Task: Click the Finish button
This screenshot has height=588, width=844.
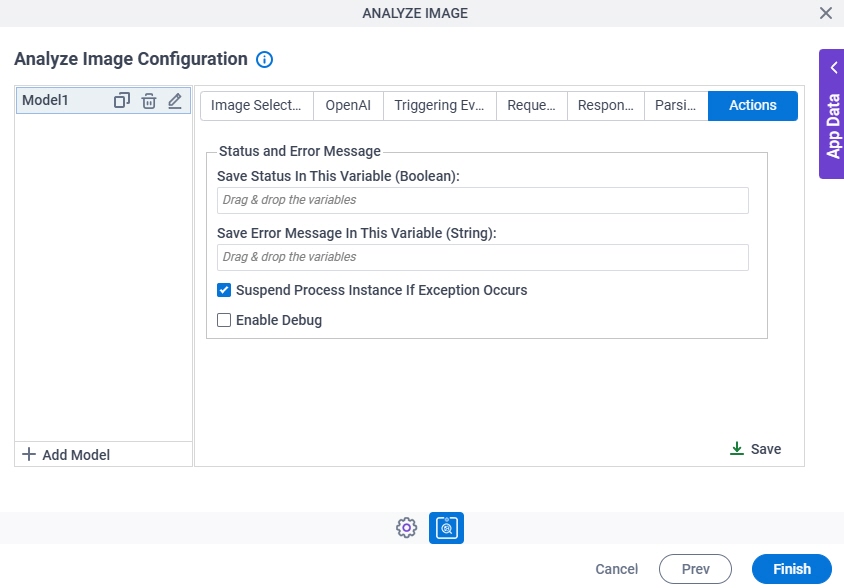Action: (x=792, y=569)
